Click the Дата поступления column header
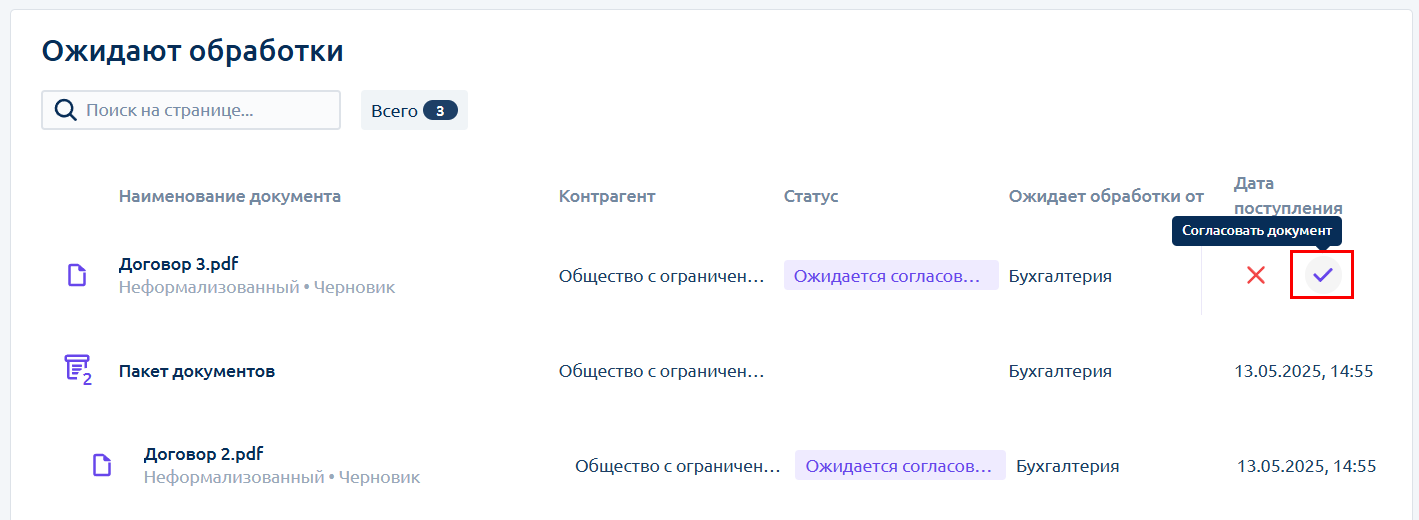Image resolution: width=1419 pixels, height=520 pixels. [1288, 196]
